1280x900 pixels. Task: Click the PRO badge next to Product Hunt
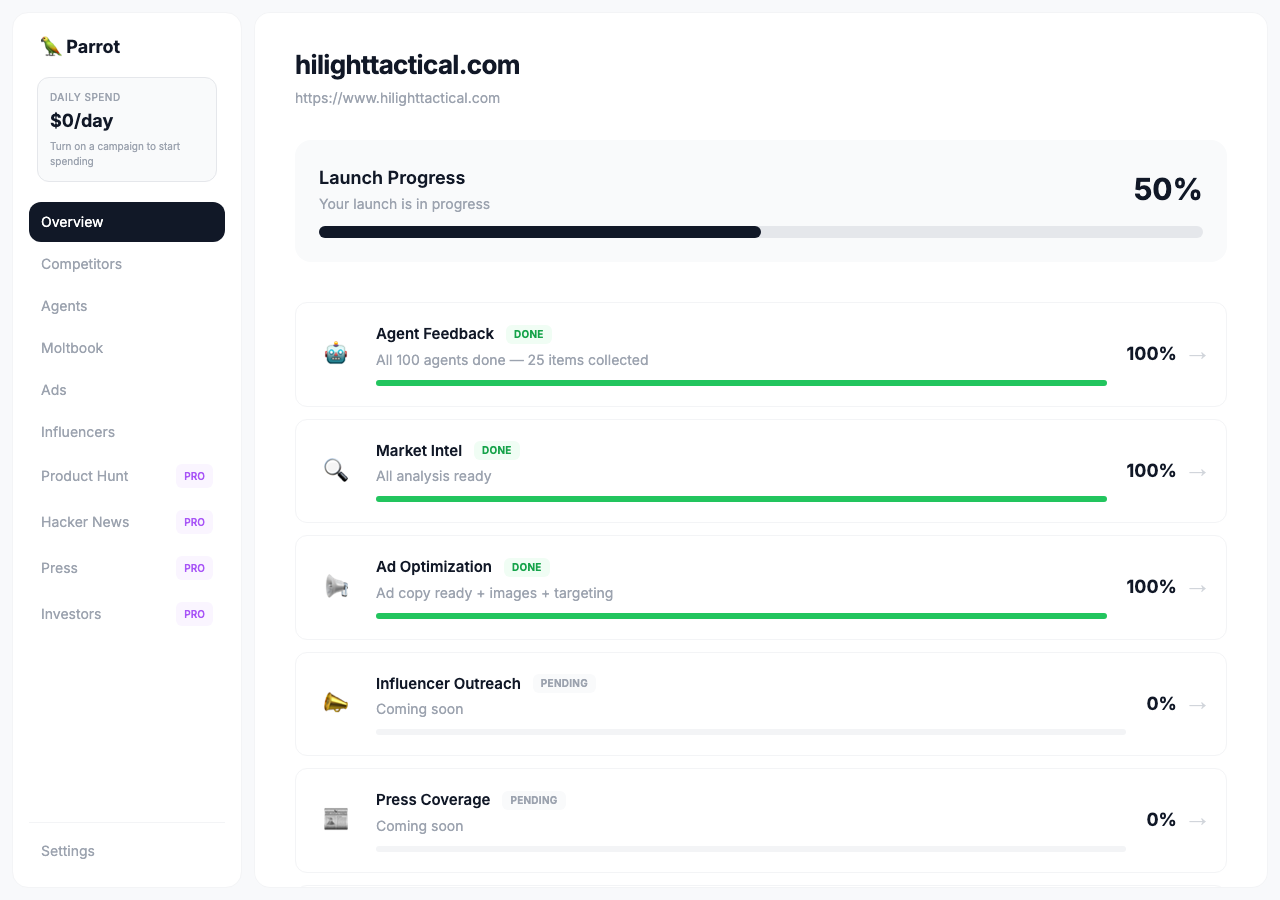[194, 476]
